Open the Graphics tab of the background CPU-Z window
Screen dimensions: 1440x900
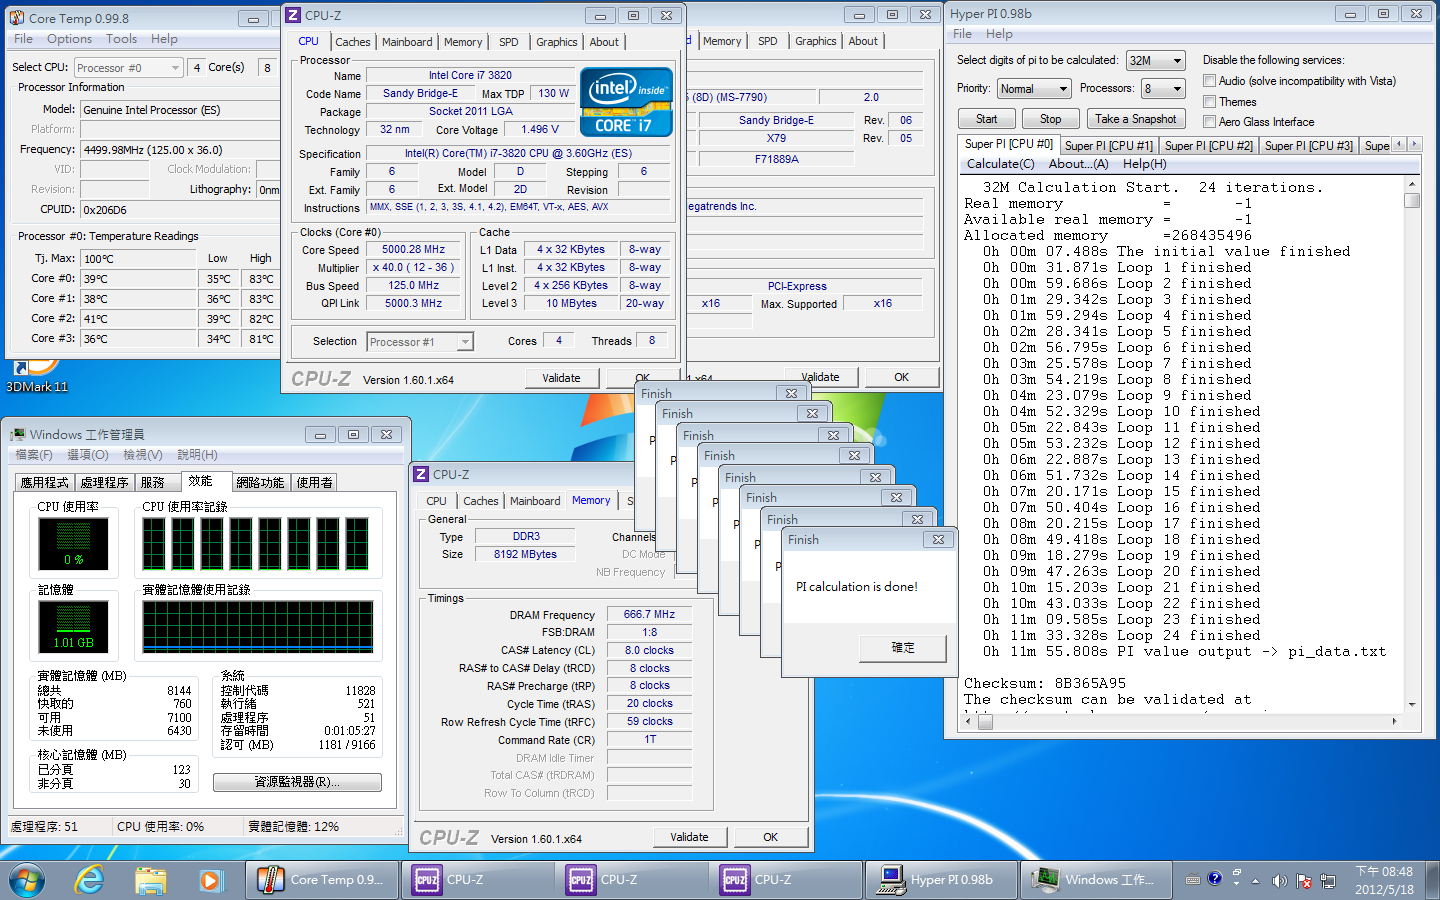click(816, 41)
